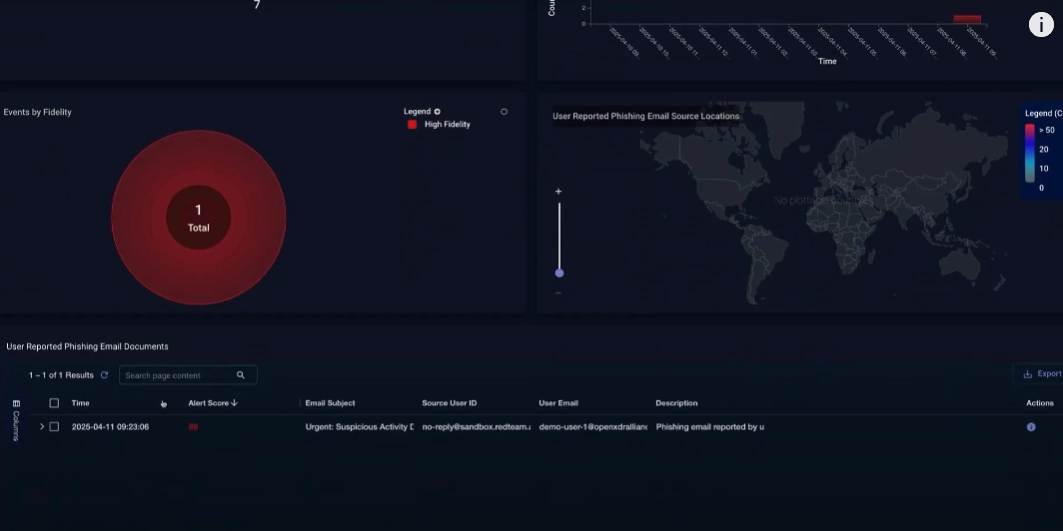The height and width of the screenshot is (531, 1063).
Task: Click the Email Subject column header
Action: 330,403
